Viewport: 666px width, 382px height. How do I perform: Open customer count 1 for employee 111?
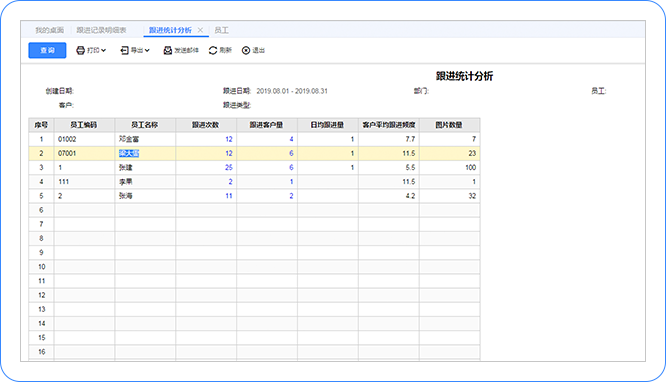(291, 181)
